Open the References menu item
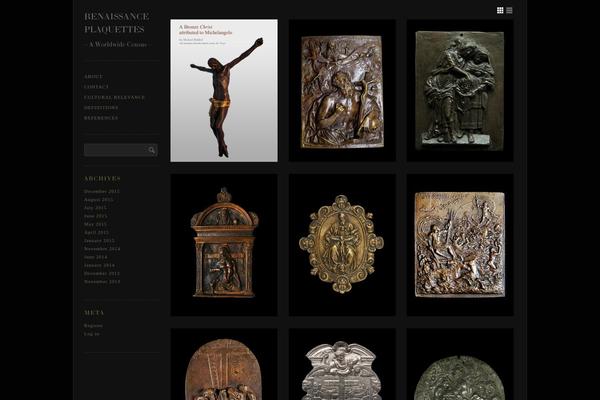This screenshot has width=600, height=400. pos(101,118)
